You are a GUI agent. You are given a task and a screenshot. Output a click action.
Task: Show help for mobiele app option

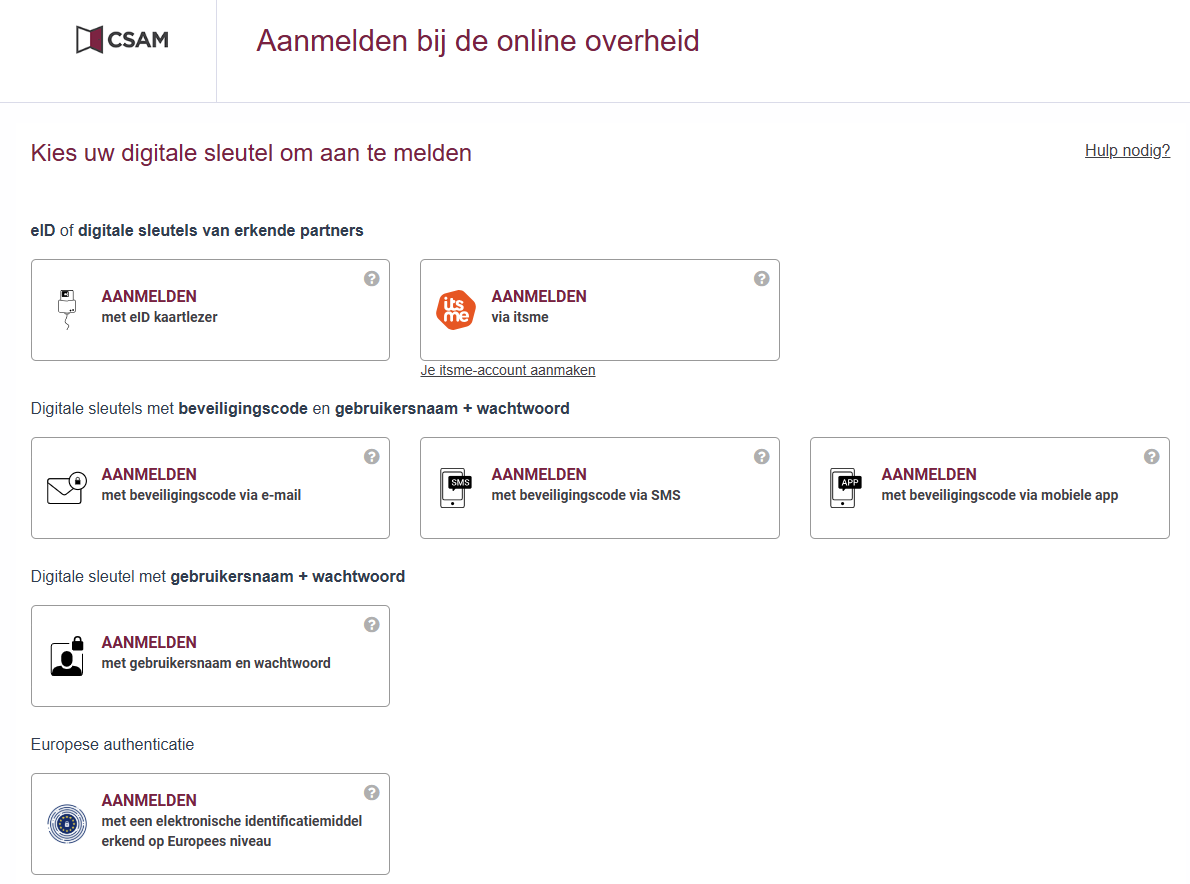click(1152, 457)
